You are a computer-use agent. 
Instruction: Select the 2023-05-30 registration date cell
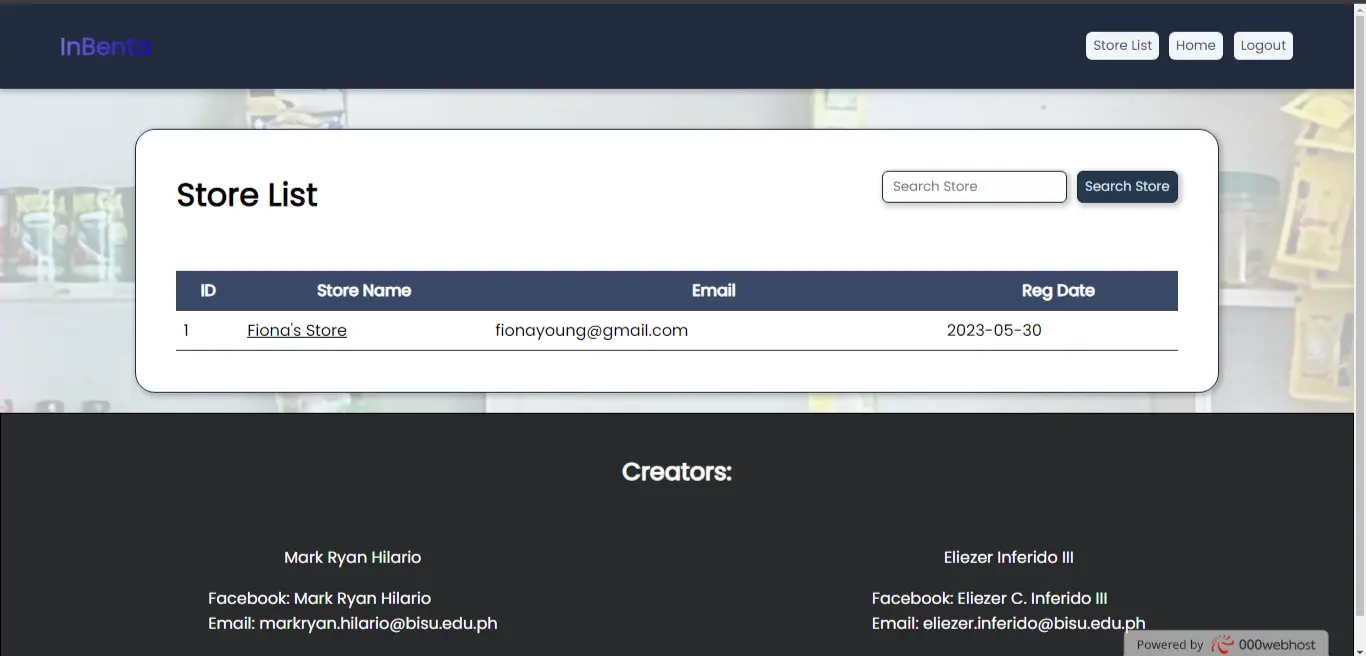click(993, 331)
